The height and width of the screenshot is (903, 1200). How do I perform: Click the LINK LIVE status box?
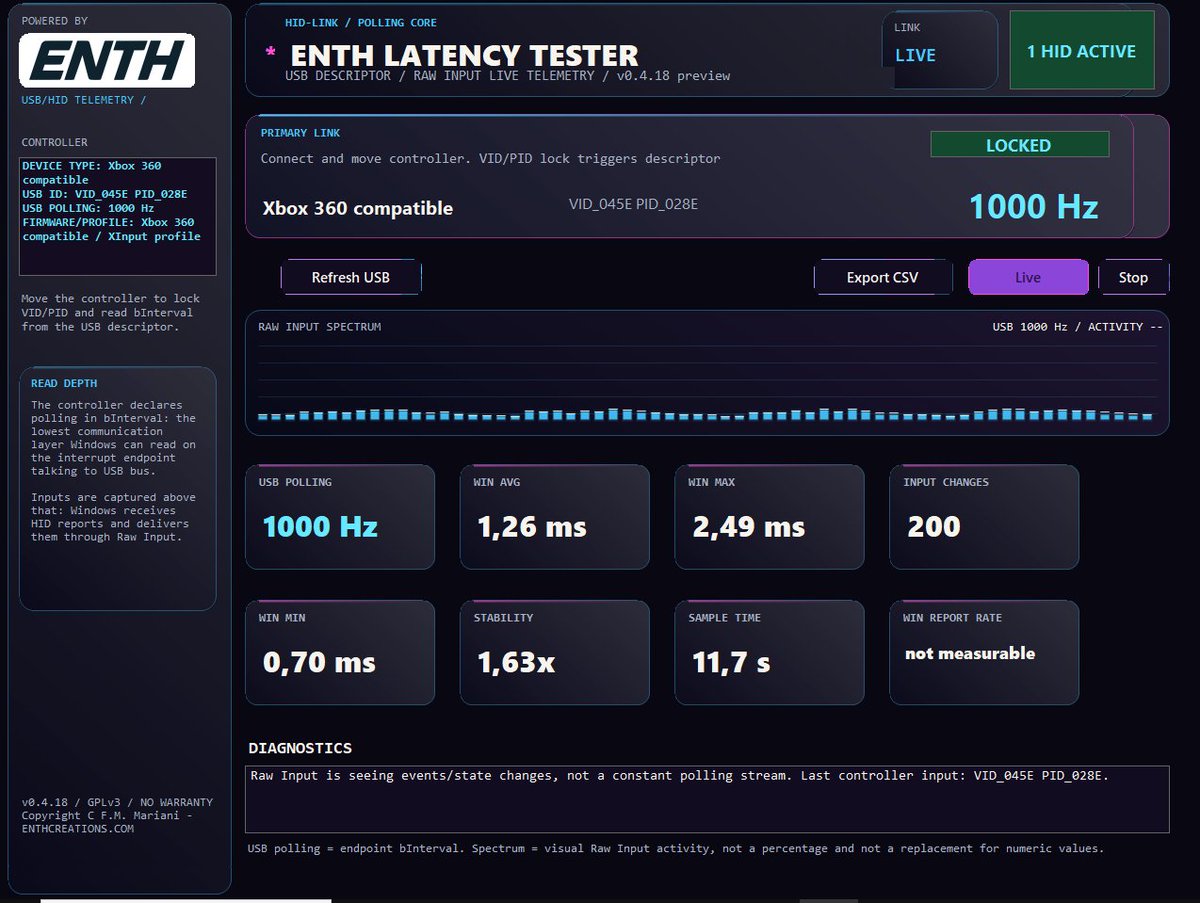[940, 49]
